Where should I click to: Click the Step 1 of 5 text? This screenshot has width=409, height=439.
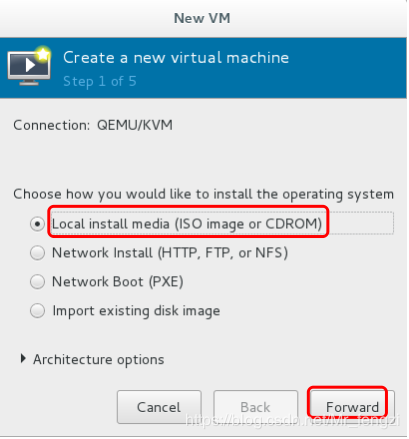pos(100,82)
